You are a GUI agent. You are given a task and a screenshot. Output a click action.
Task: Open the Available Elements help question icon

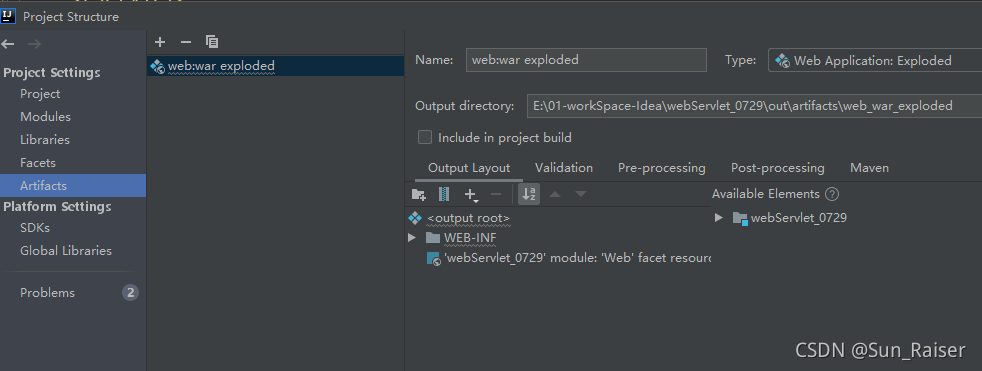pyautogui.click(x=832, y=194)
